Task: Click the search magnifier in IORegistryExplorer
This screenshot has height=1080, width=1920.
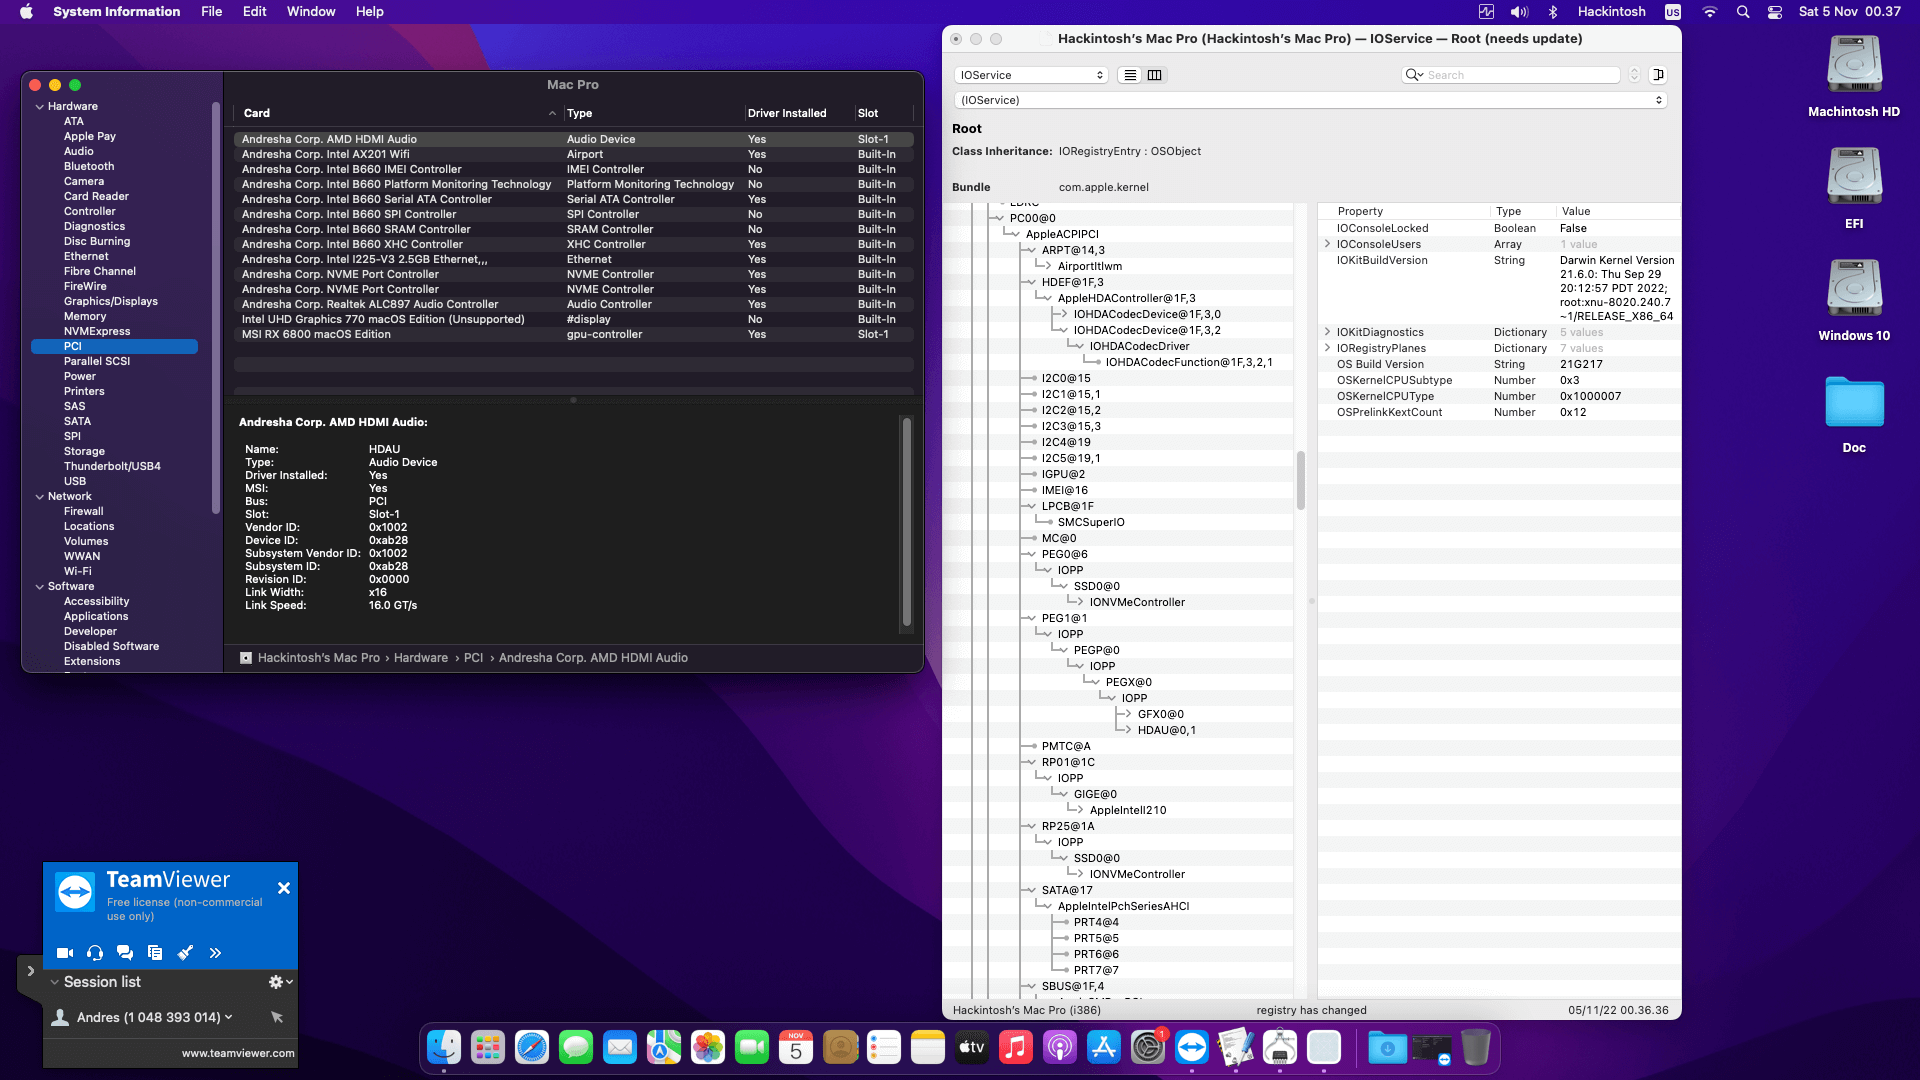Action: pos(1414,75)
